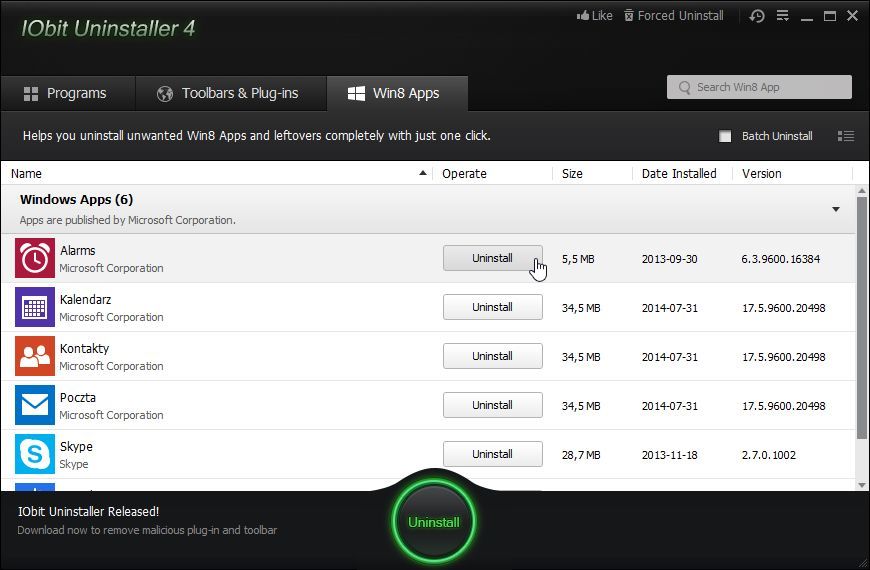Click scrollbar down arrow
The width and height of the screenshot is (870, 570).
[862, 485]
